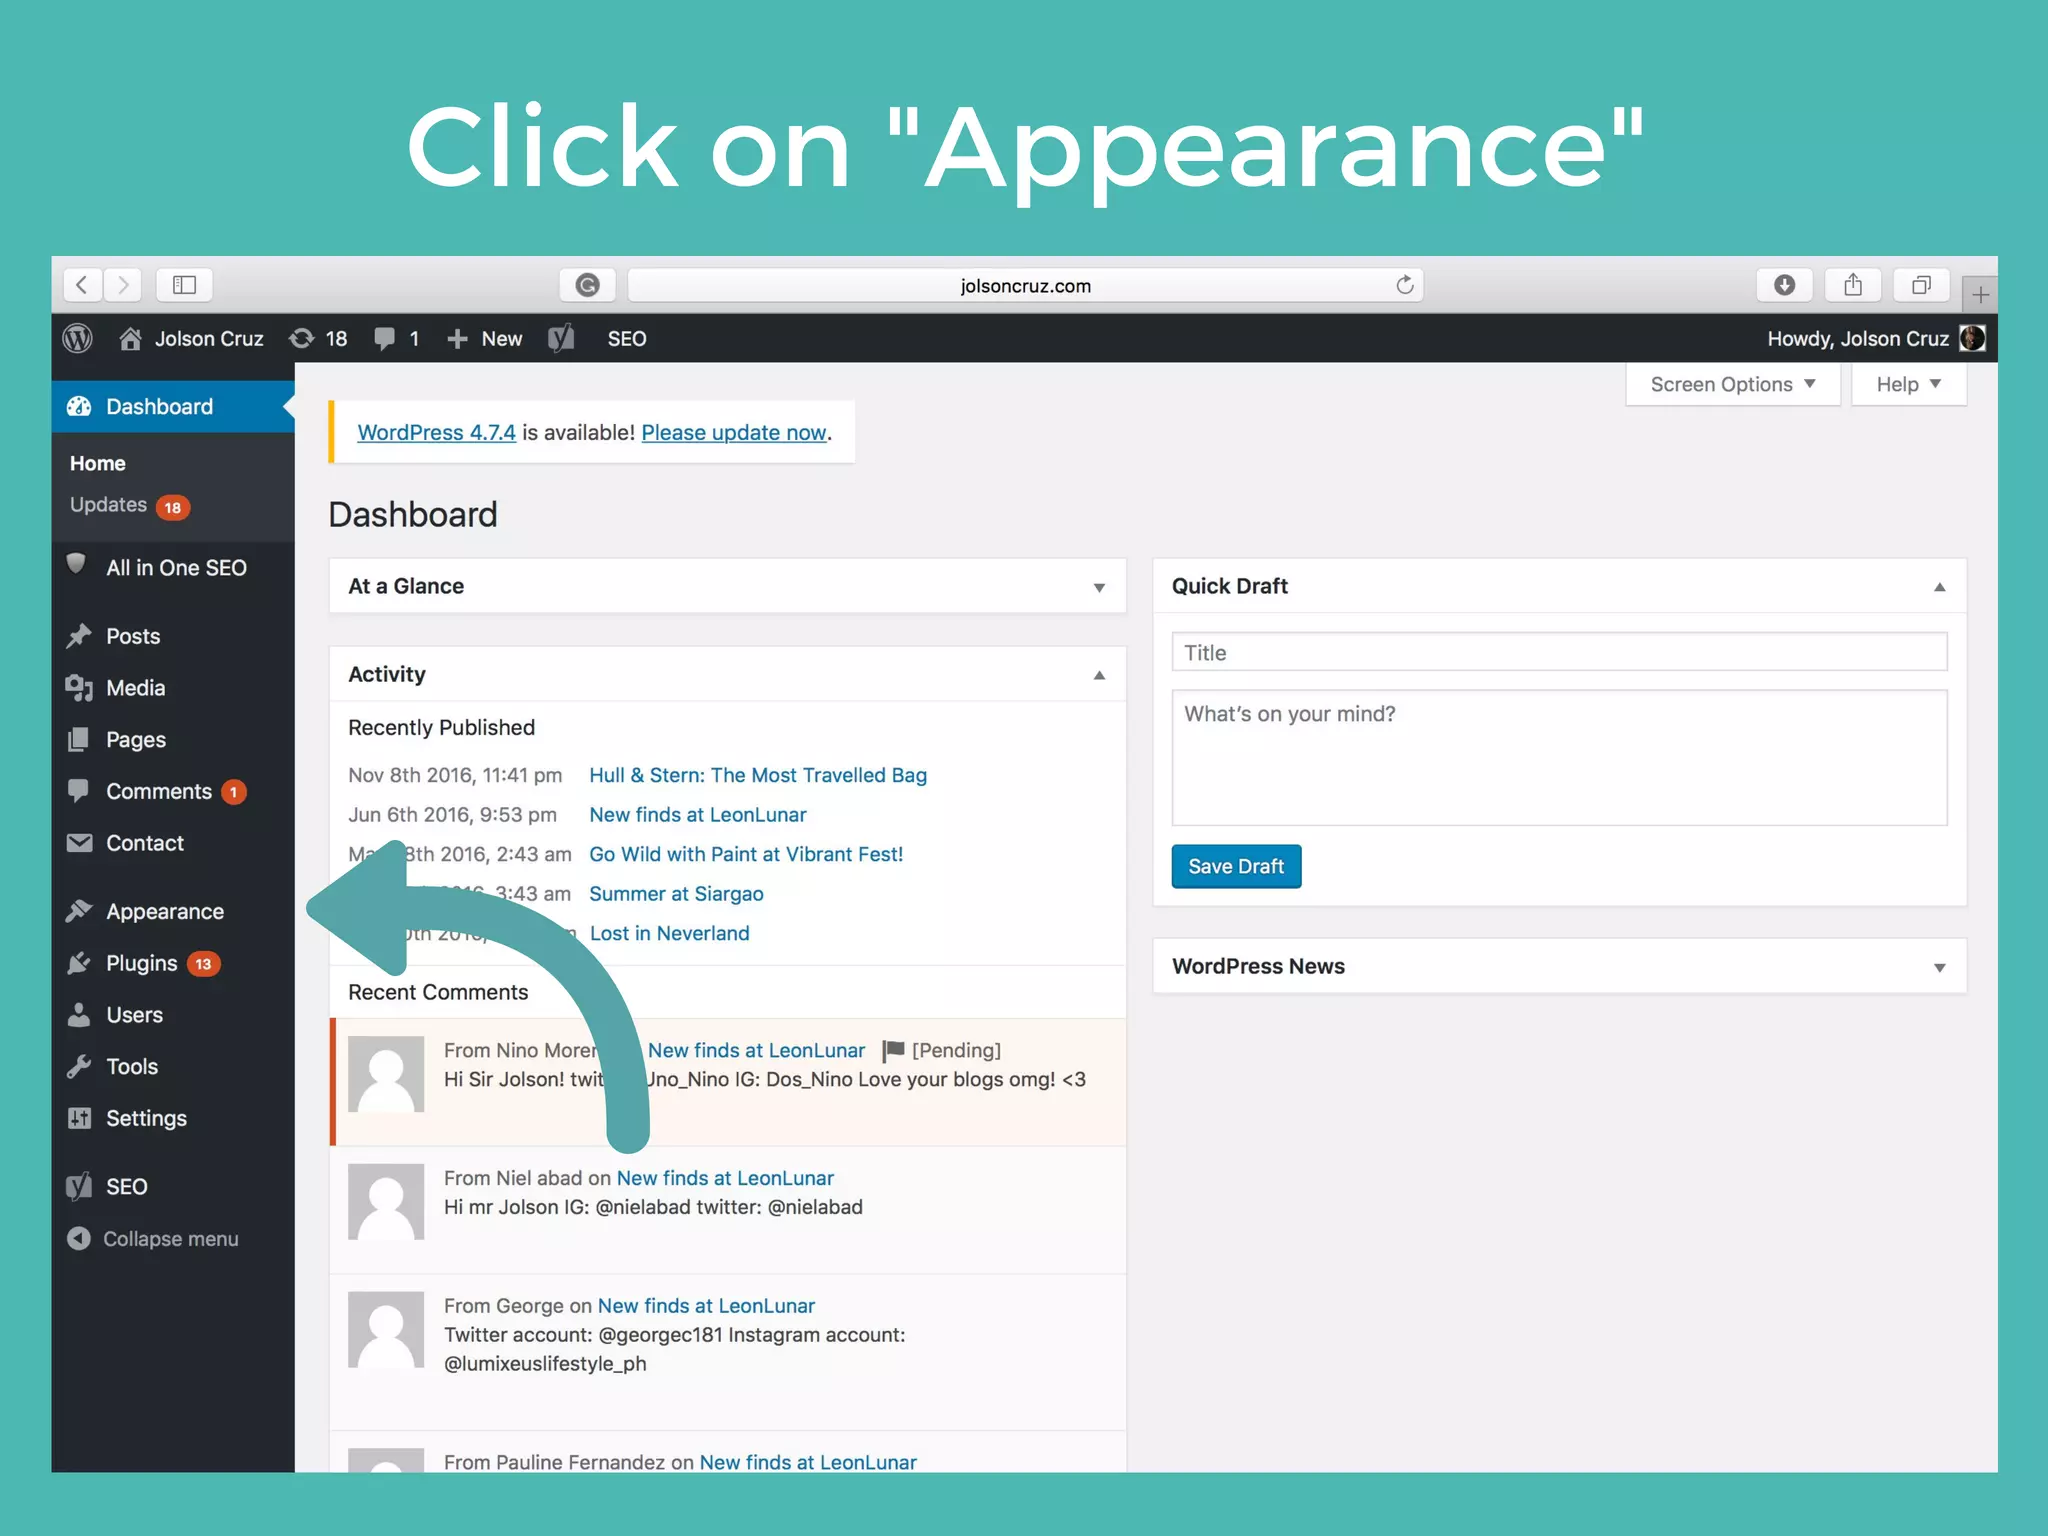This screenshot has width=2048, height=1536.
Task: Toggle the Safari sidebar icon
Action: (x=184, y=285)
